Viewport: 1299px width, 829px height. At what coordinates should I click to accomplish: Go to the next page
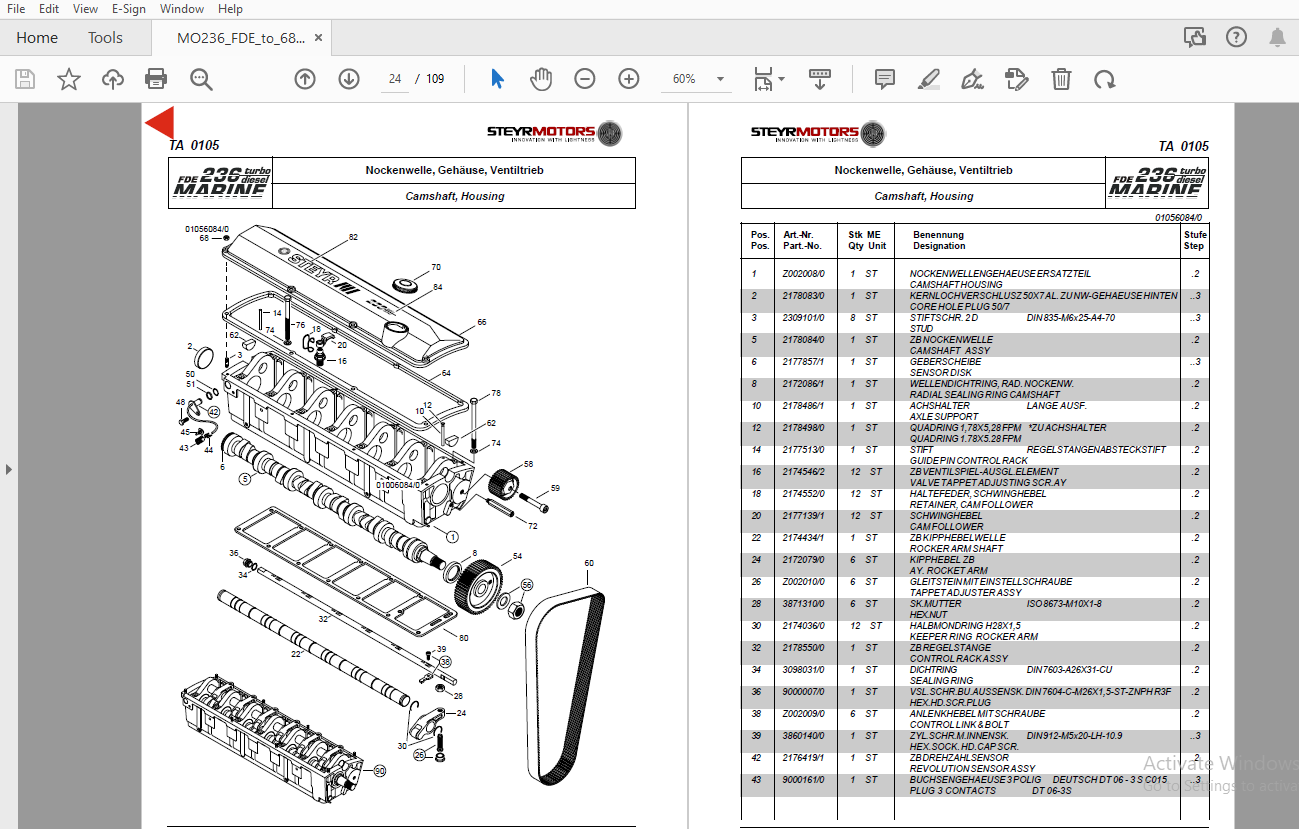349,79
